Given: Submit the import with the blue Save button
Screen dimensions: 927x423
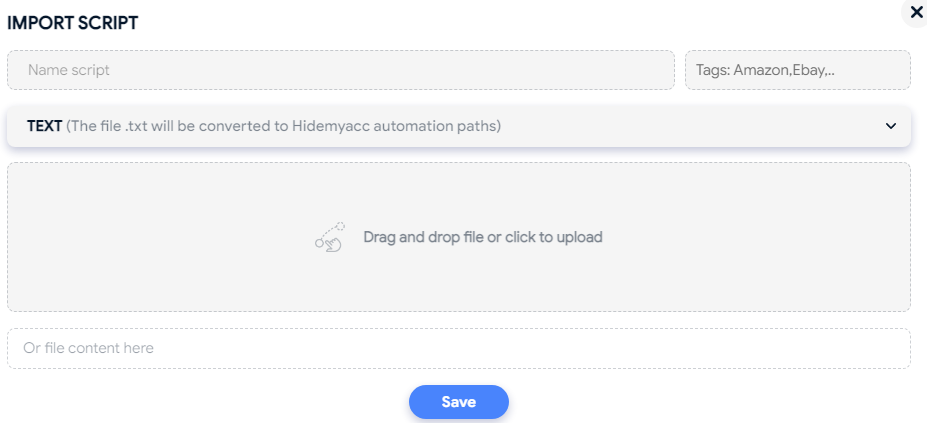Looking at the screenshot, I should [x=459, y=402].
